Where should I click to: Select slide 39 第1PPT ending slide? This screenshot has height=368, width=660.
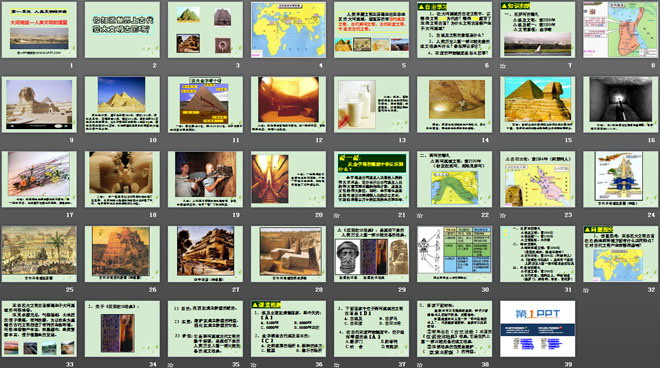coord(538,329)
